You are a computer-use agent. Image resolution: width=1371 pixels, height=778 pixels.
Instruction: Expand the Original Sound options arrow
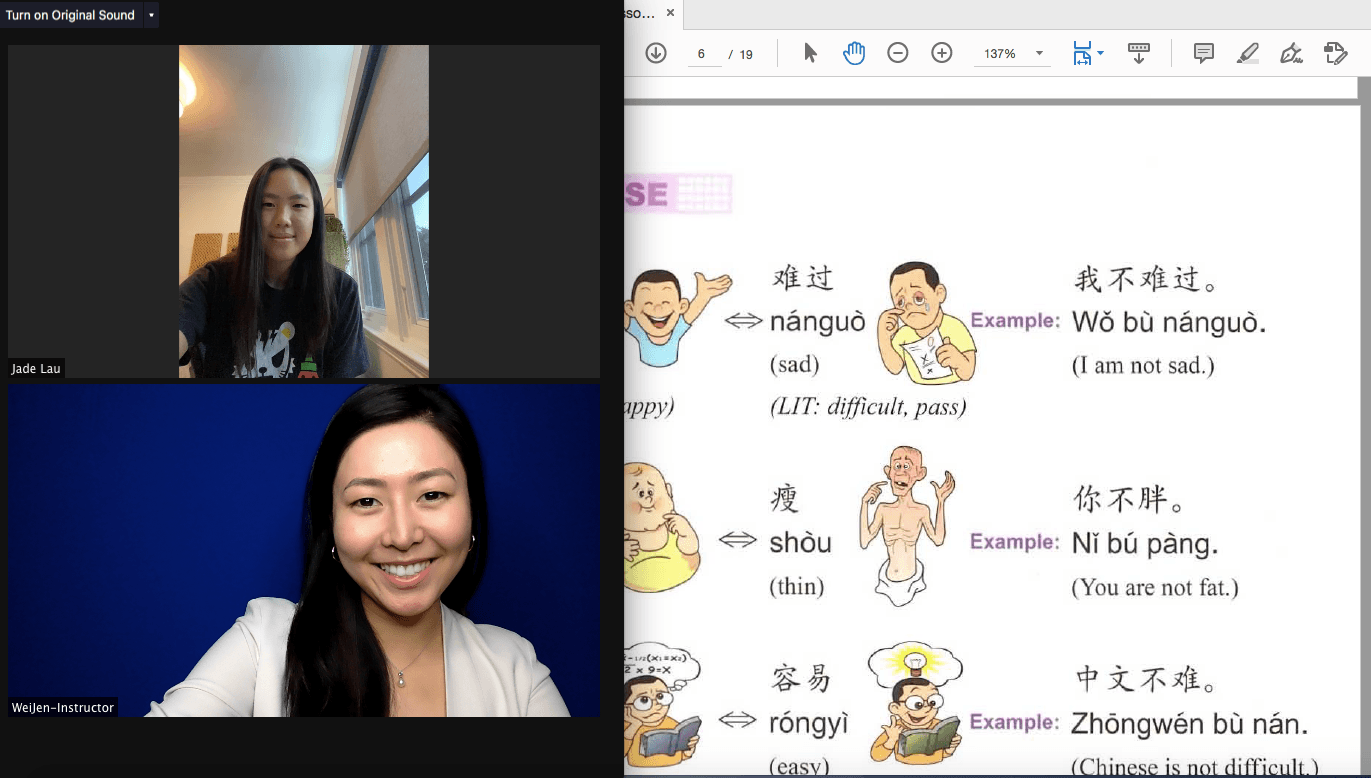pyautogui.click(x=151, y=15)
